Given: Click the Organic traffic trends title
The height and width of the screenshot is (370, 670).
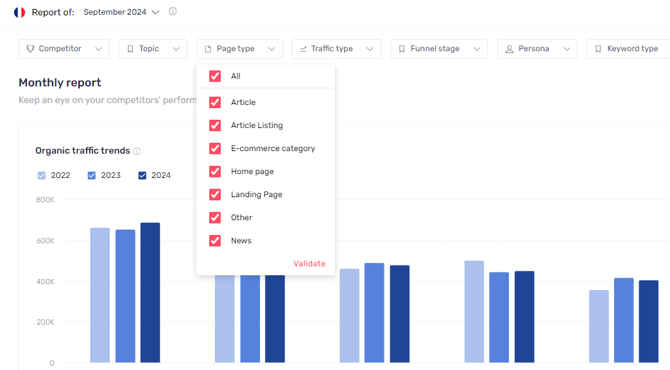Looking at the screenshot, I should coord(82,151).
